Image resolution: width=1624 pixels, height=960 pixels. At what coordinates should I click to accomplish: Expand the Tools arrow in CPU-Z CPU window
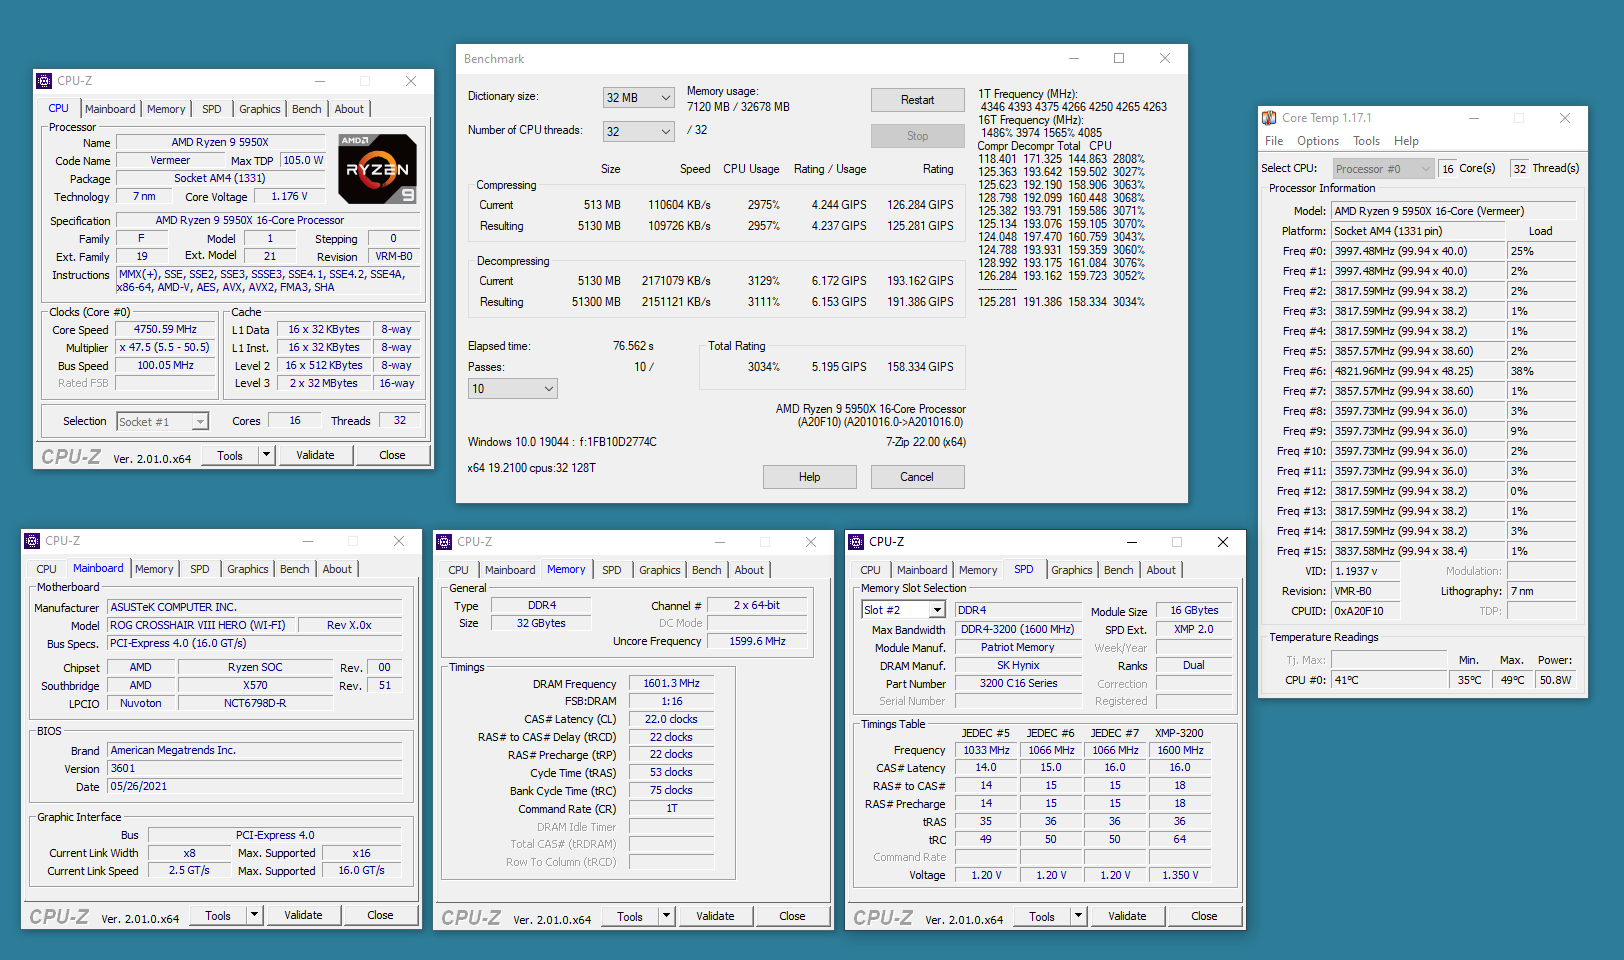[x=266, y=455]
